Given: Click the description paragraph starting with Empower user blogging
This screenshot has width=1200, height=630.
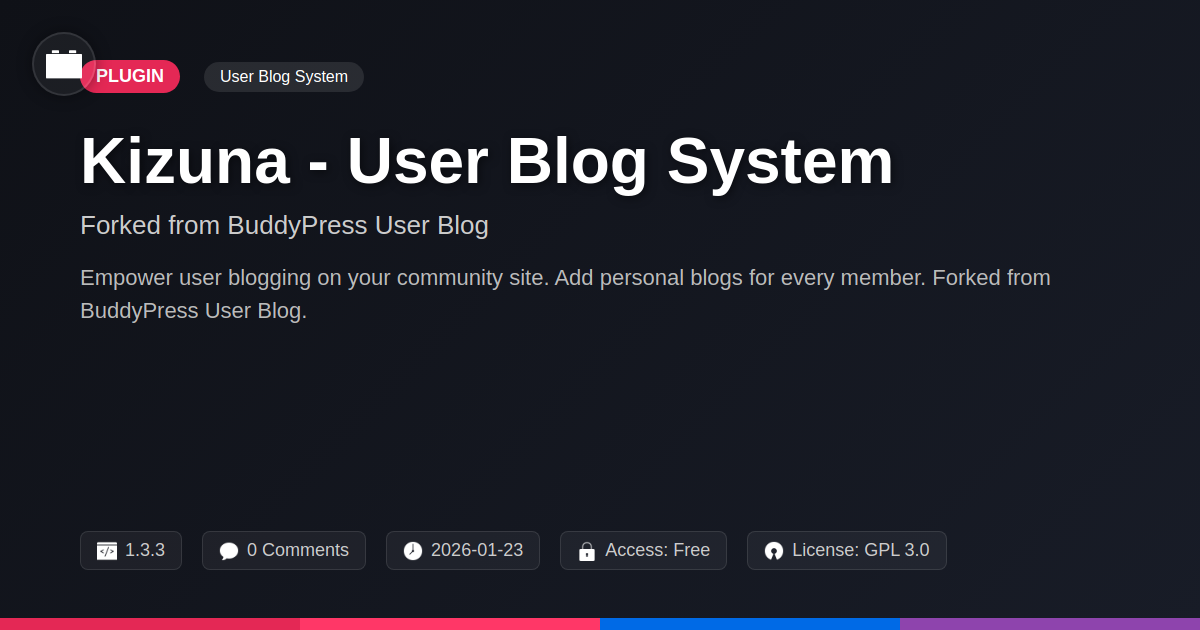Looking at the screenshot, I should tap(565, 294).
